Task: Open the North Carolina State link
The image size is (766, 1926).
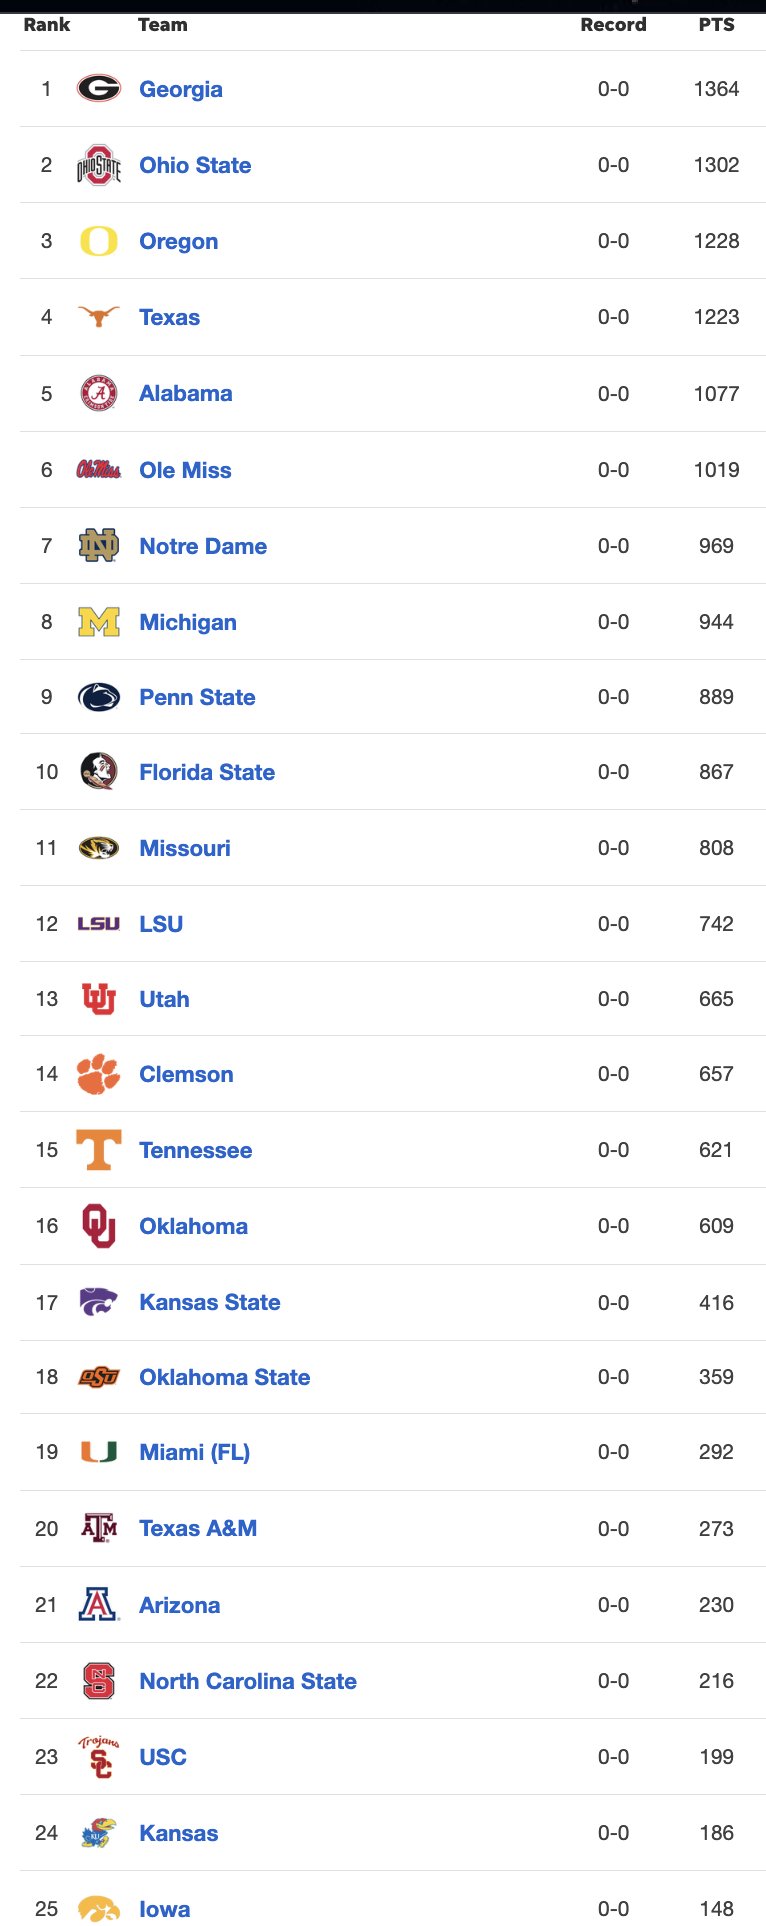Action: pos(248,1681)
